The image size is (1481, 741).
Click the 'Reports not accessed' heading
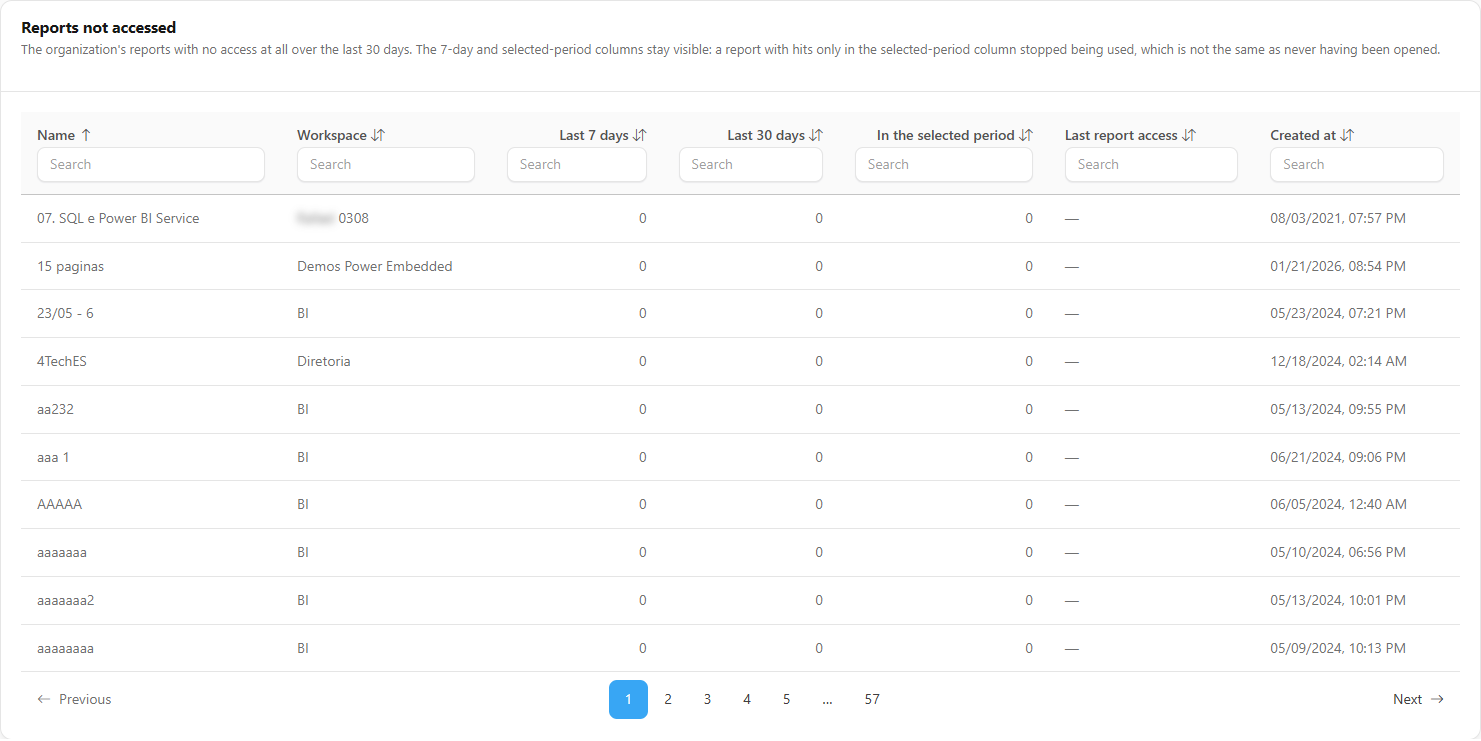[98, 28]
